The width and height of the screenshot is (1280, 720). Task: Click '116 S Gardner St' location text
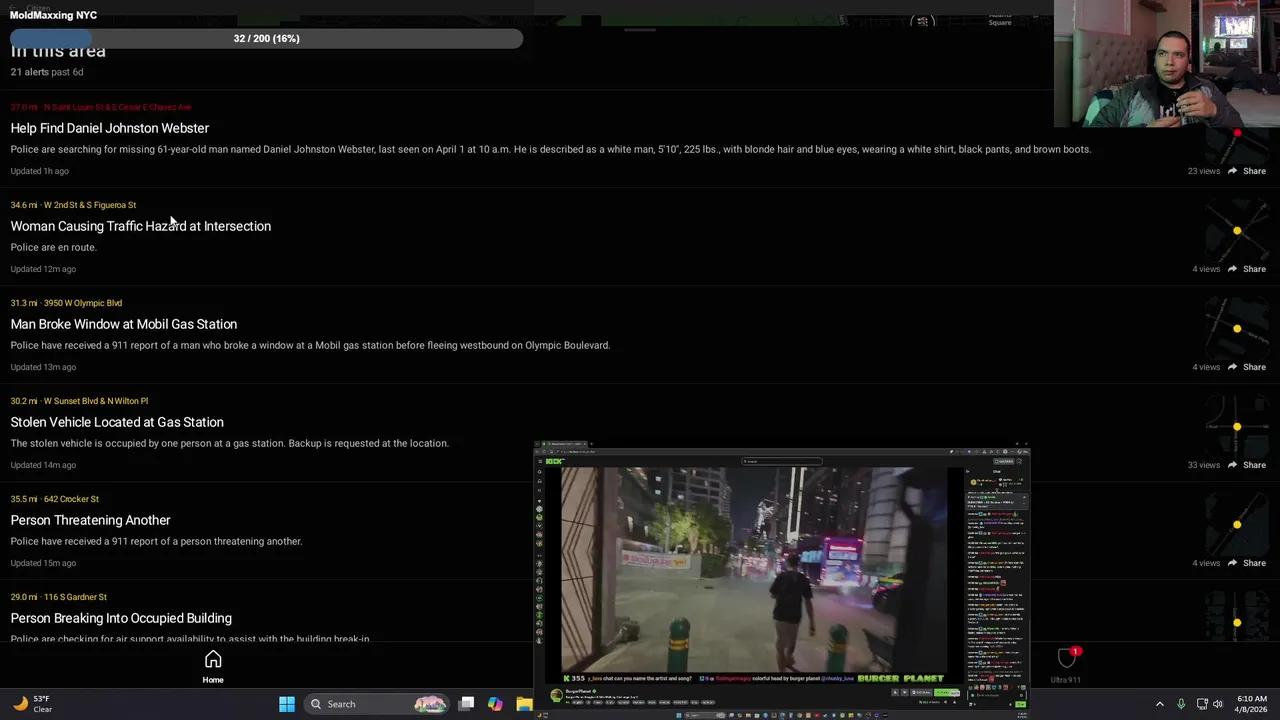click(75, 597)
